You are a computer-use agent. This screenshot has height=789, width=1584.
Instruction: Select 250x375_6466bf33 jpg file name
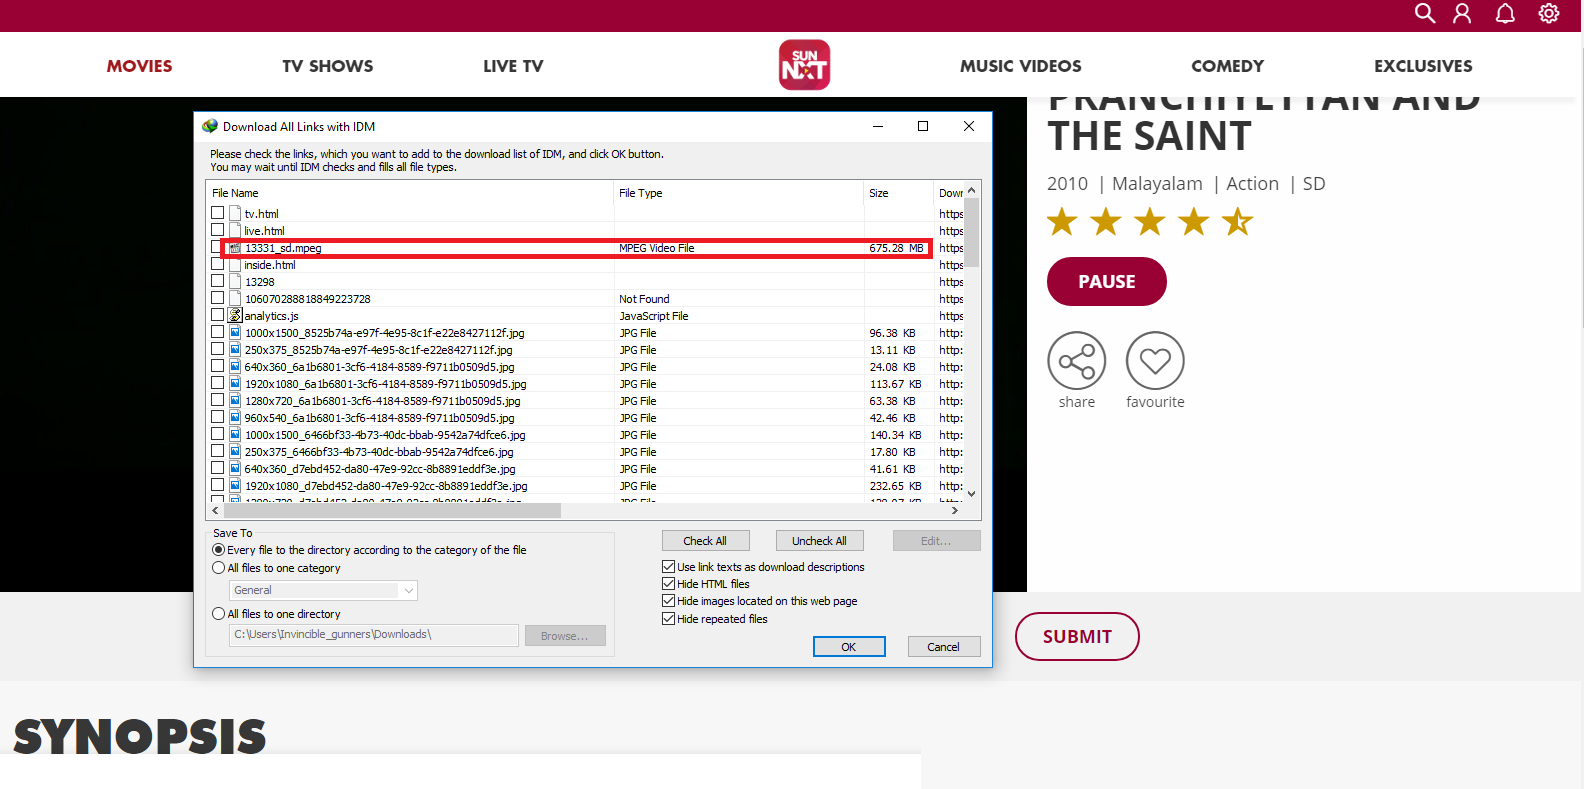click(379, 452)
